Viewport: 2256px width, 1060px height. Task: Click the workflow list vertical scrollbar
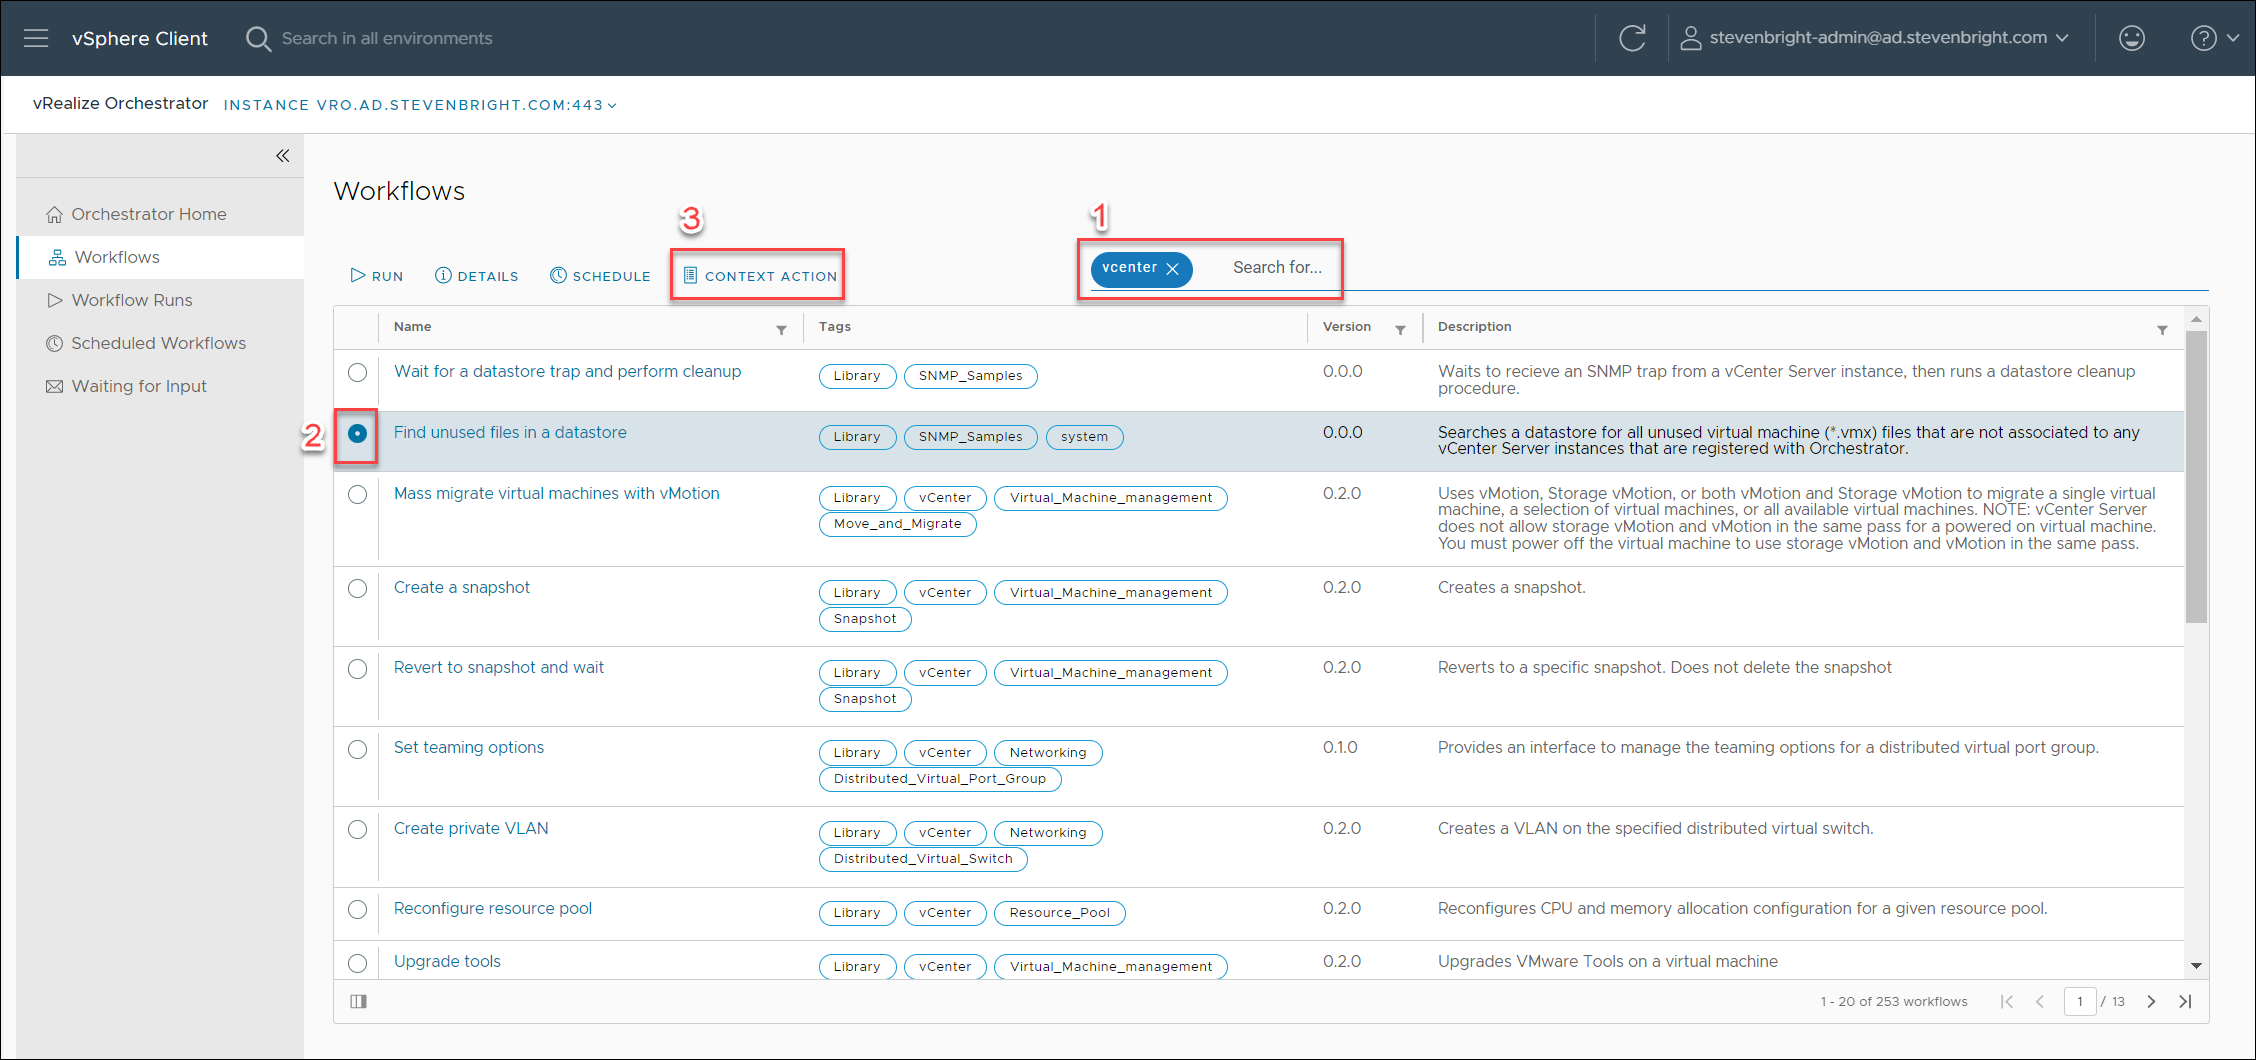(2196, 476)
